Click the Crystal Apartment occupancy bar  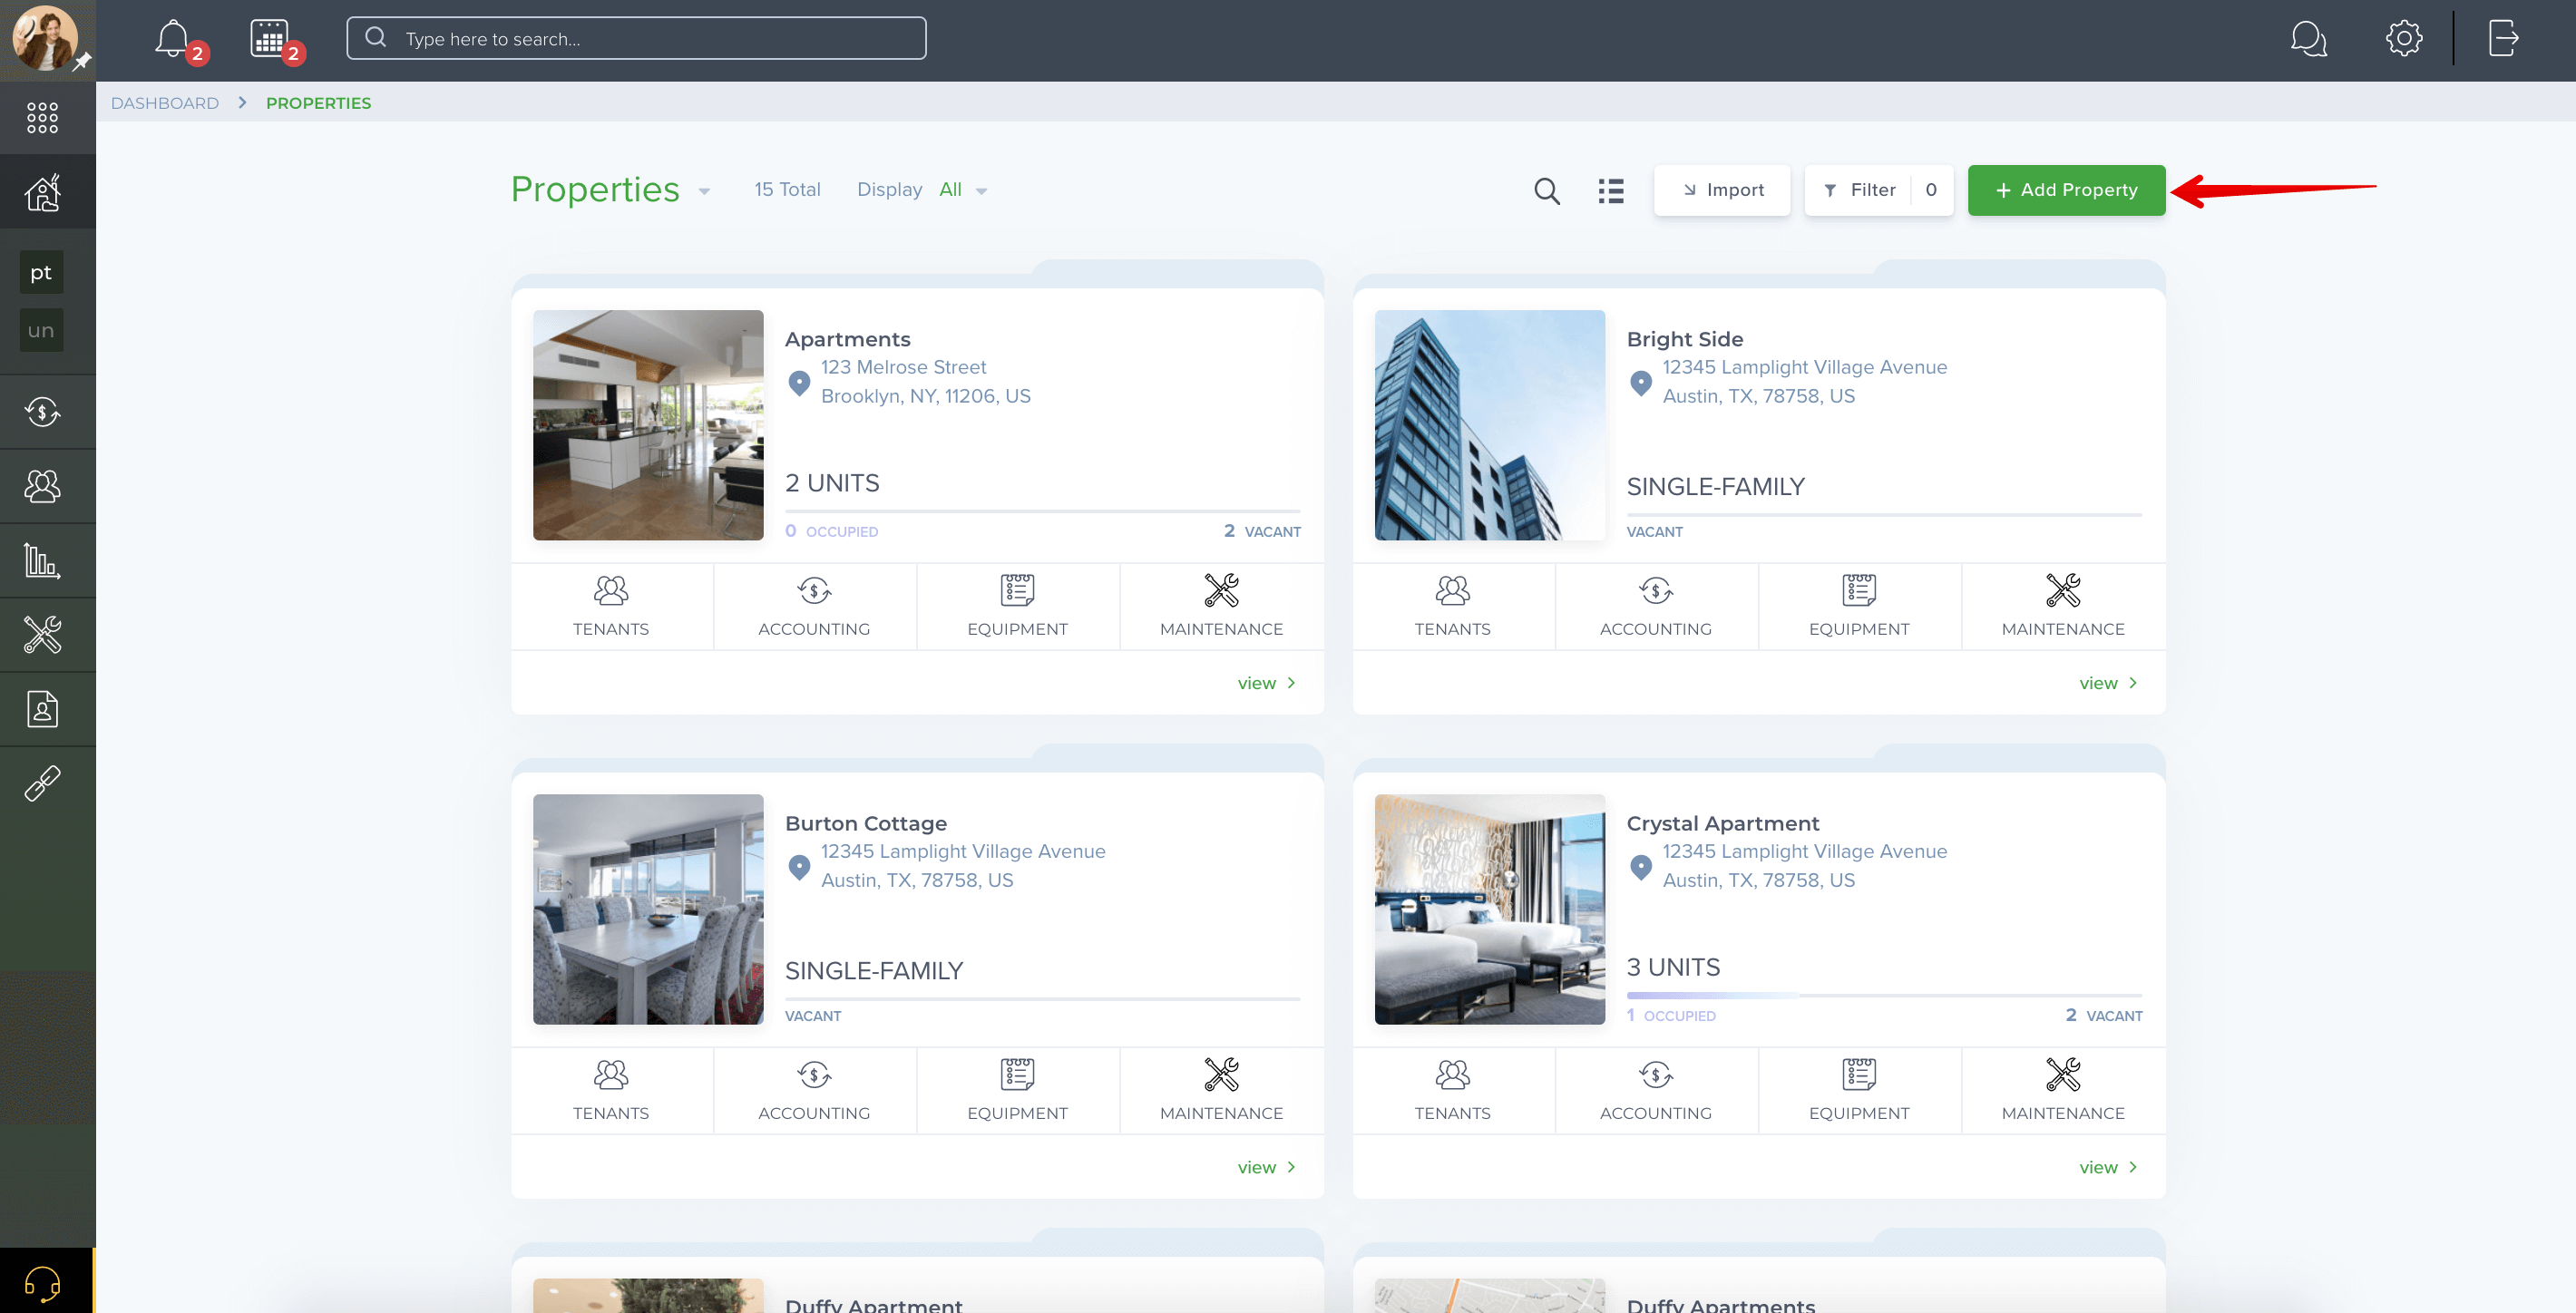coord(1884,995)
